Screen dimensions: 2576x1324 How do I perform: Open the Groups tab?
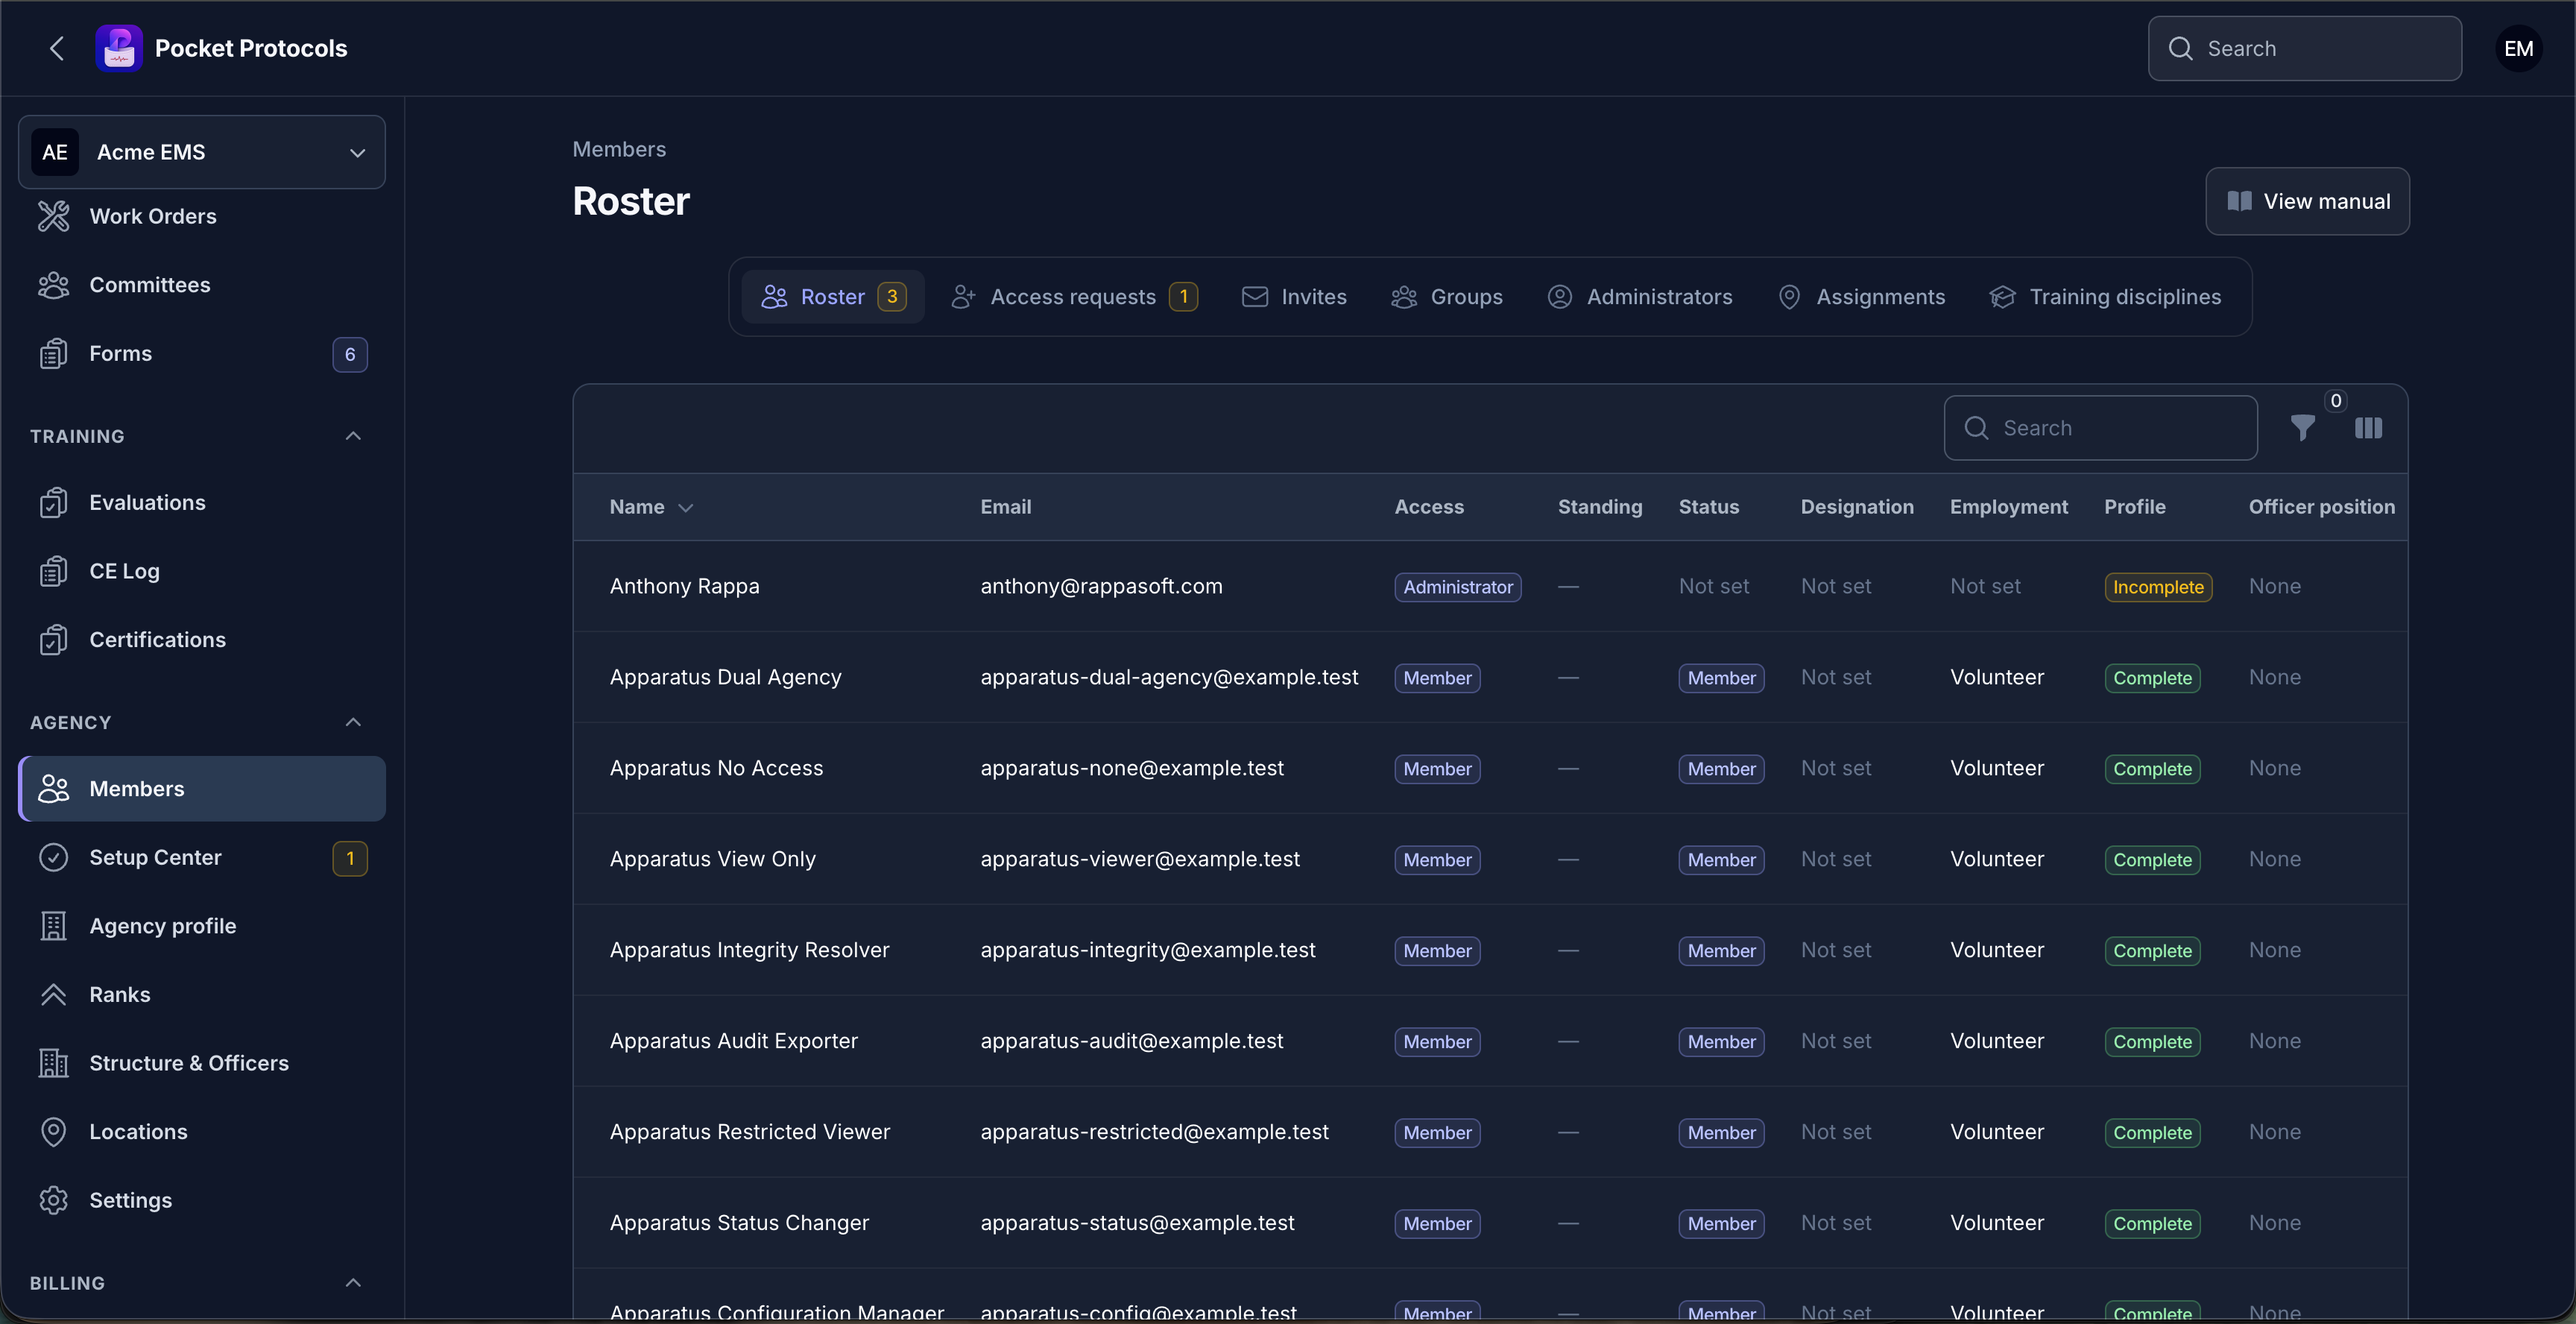1447,297
